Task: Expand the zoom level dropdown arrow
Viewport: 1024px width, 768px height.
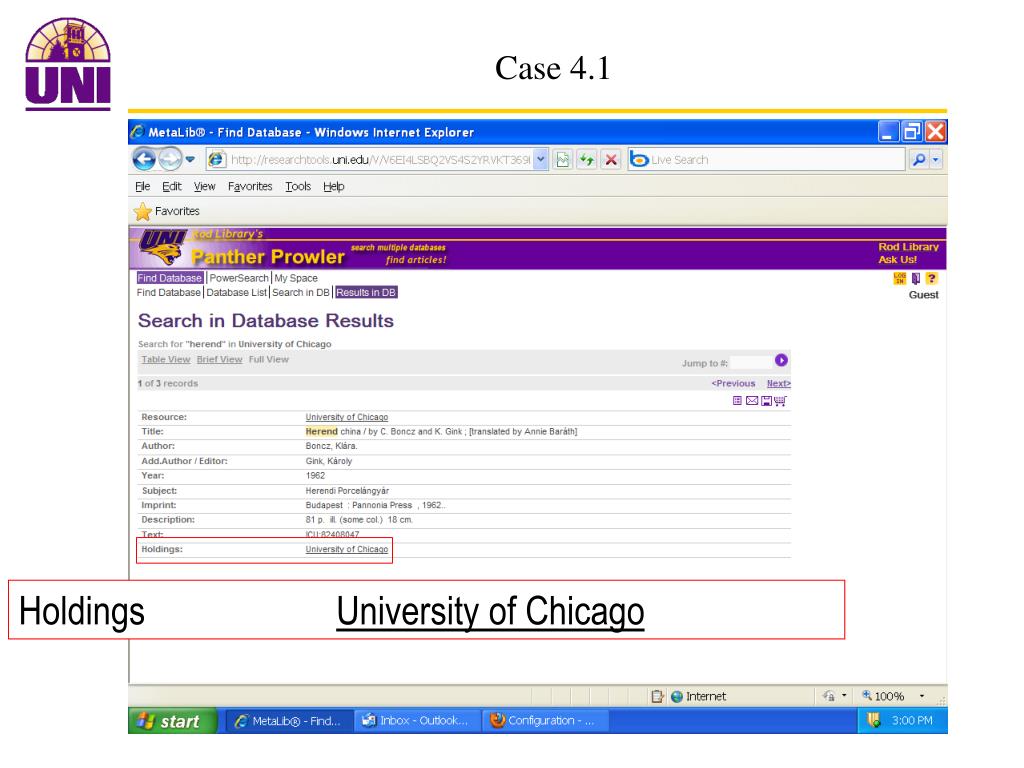Action: tap(921, 696)
